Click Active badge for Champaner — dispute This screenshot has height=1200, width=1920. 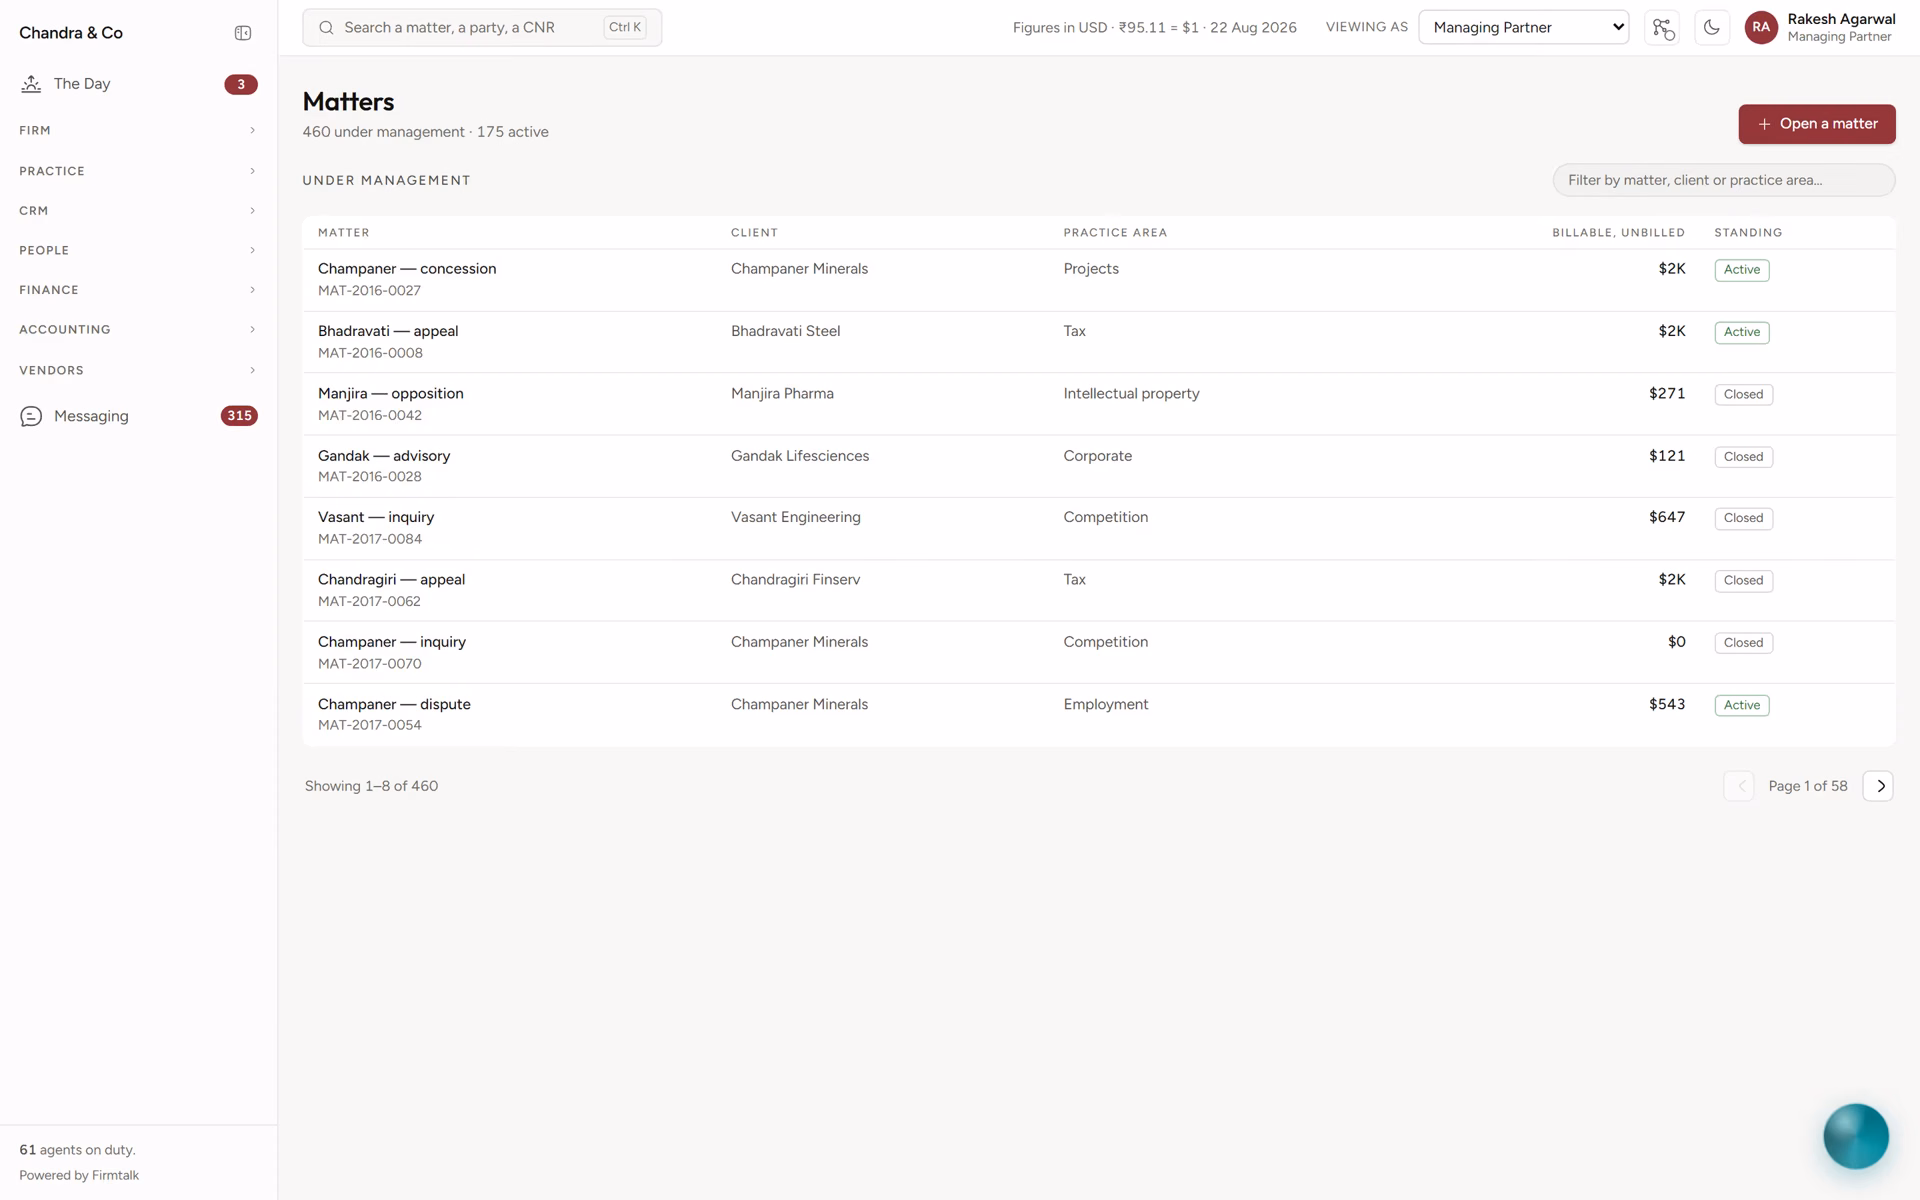1742,705
